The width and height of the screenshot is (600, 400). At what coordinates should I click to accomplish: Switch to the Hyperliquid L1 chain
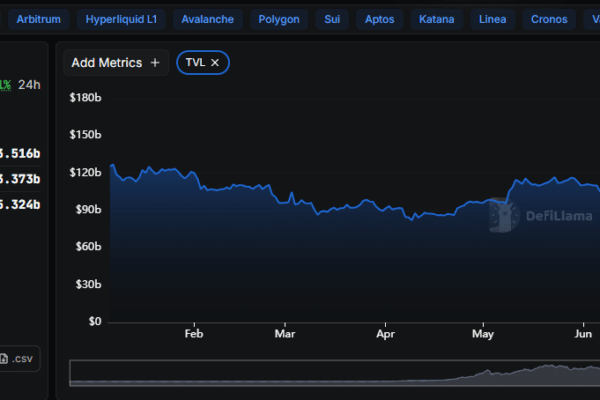pyautogui.click(x=120, y=19)
